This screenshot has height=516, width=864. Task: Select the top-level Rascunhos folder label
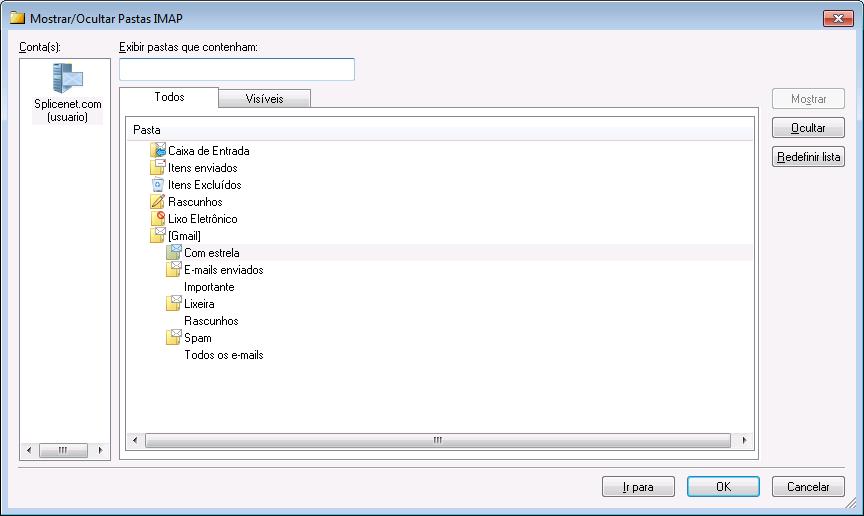[x=195, y=202]
